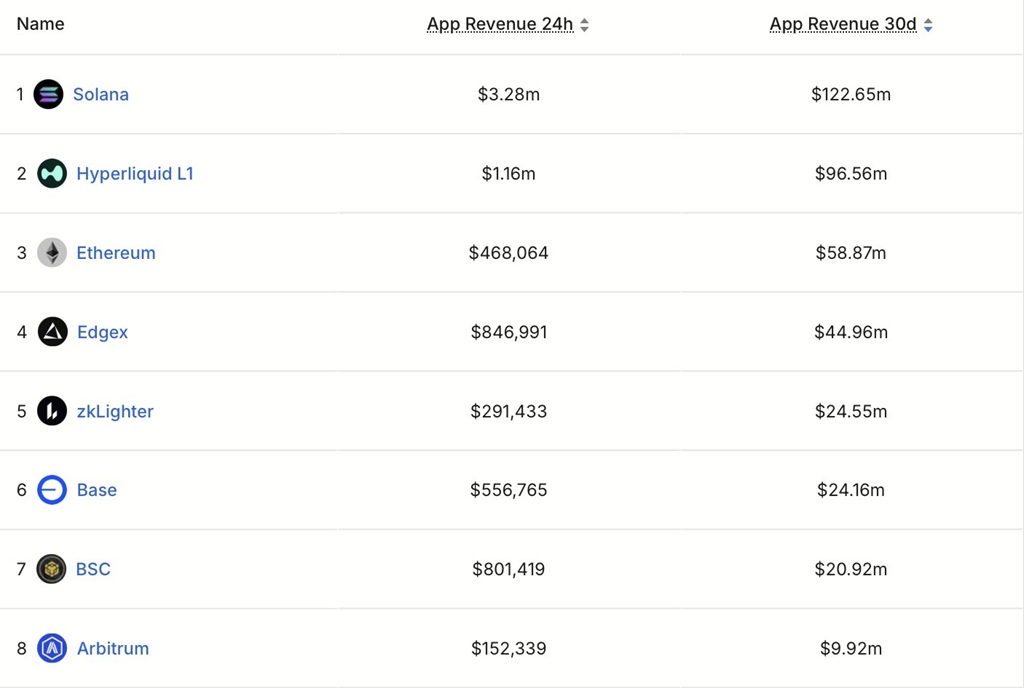Open the BSC chain link

[x=93, y=569]
